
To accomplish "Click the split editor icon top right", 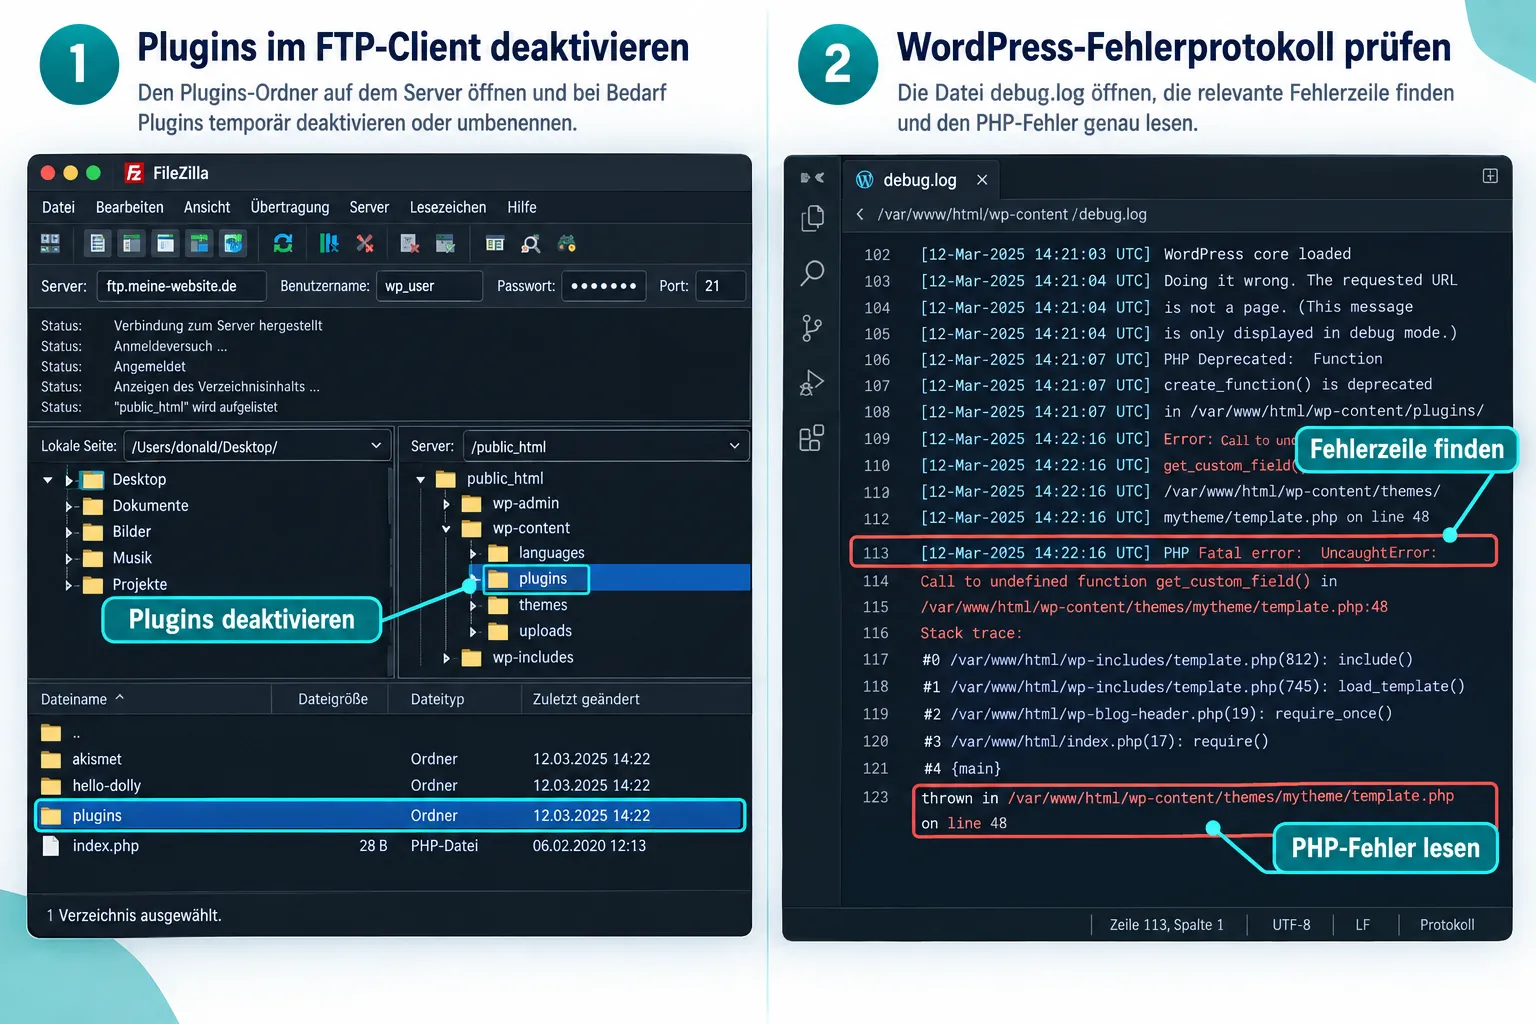I will pos(1490,176).
